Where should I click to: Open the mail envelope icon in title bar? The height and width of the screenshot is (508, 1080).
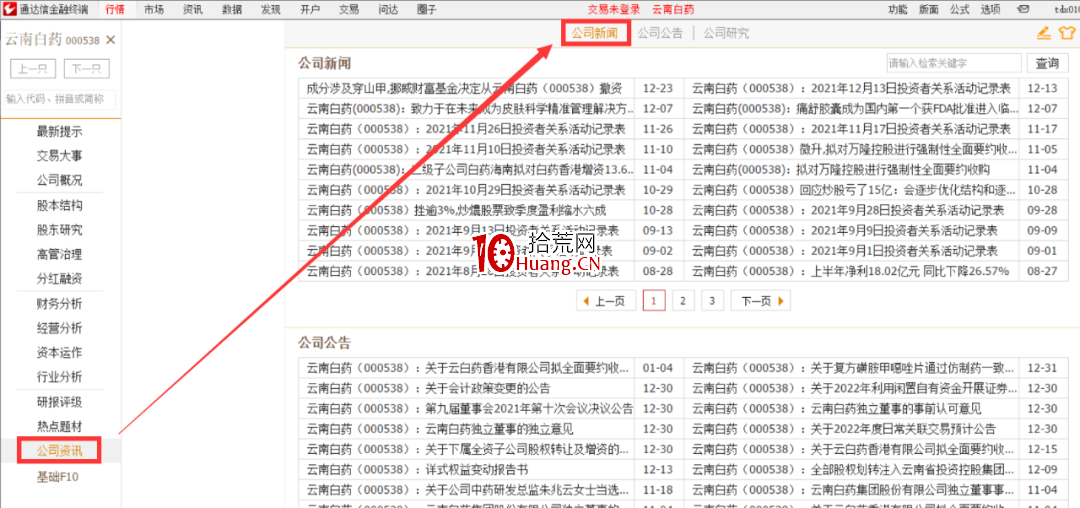pos(1024,10)
